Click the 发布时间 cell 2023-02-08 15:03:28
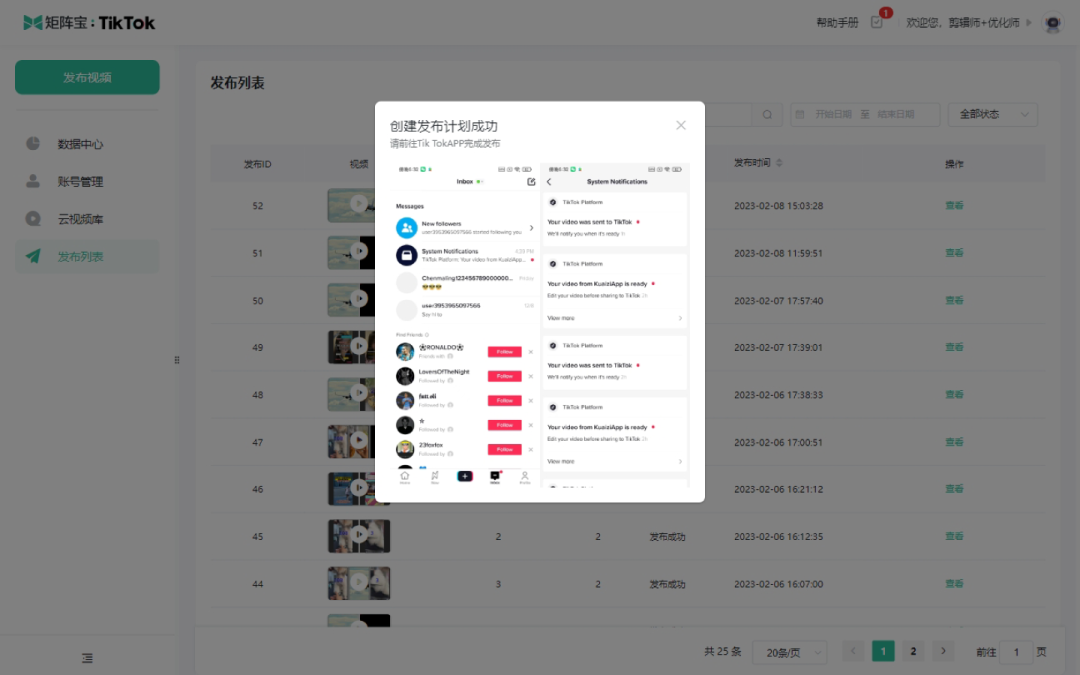1080x675 pixels. coord(778,205)
